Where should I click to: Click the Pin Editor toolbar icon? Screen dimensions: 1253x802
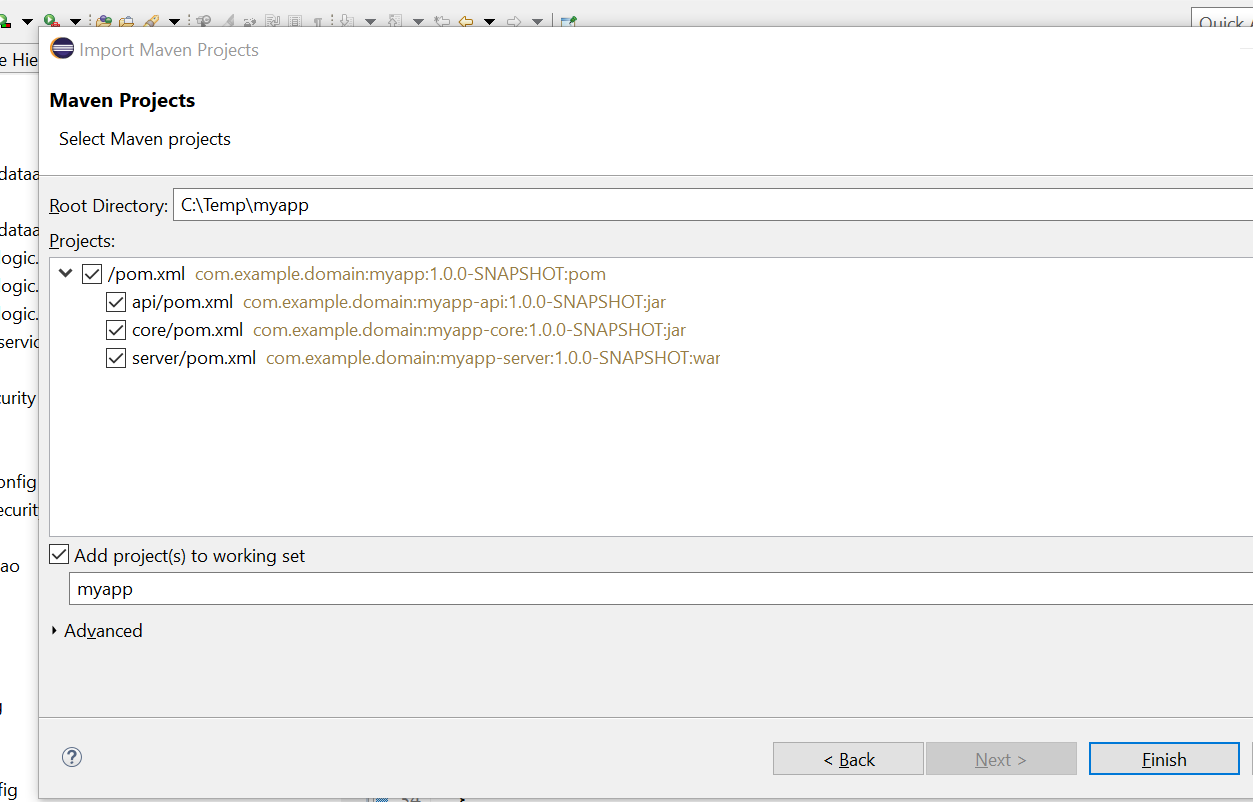(x=568, y=21)
